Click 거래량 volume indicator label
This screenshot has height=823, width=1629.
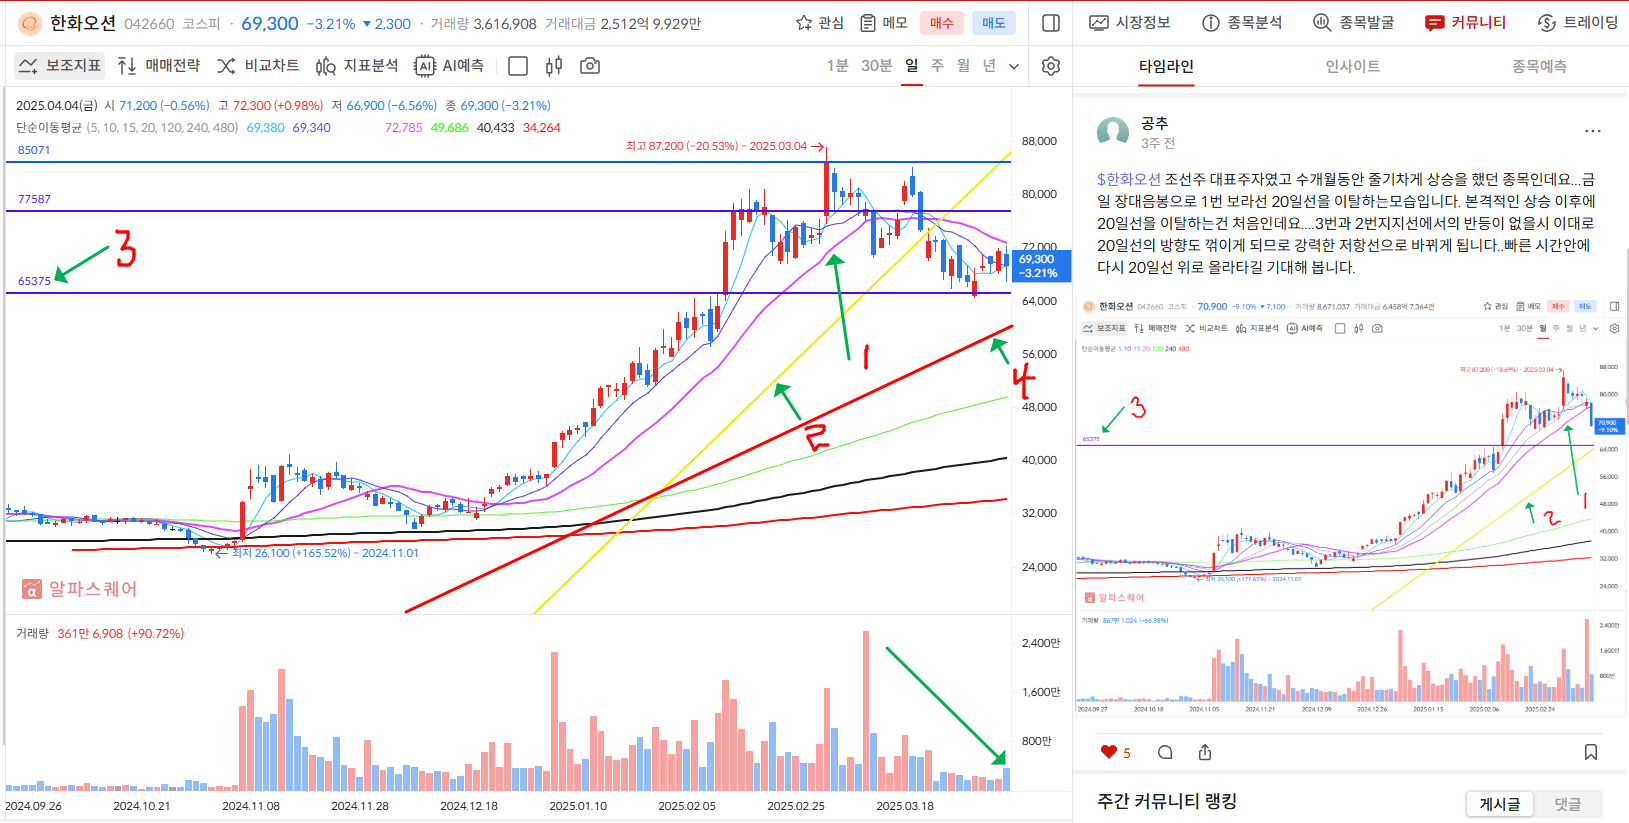click(32, 634)
